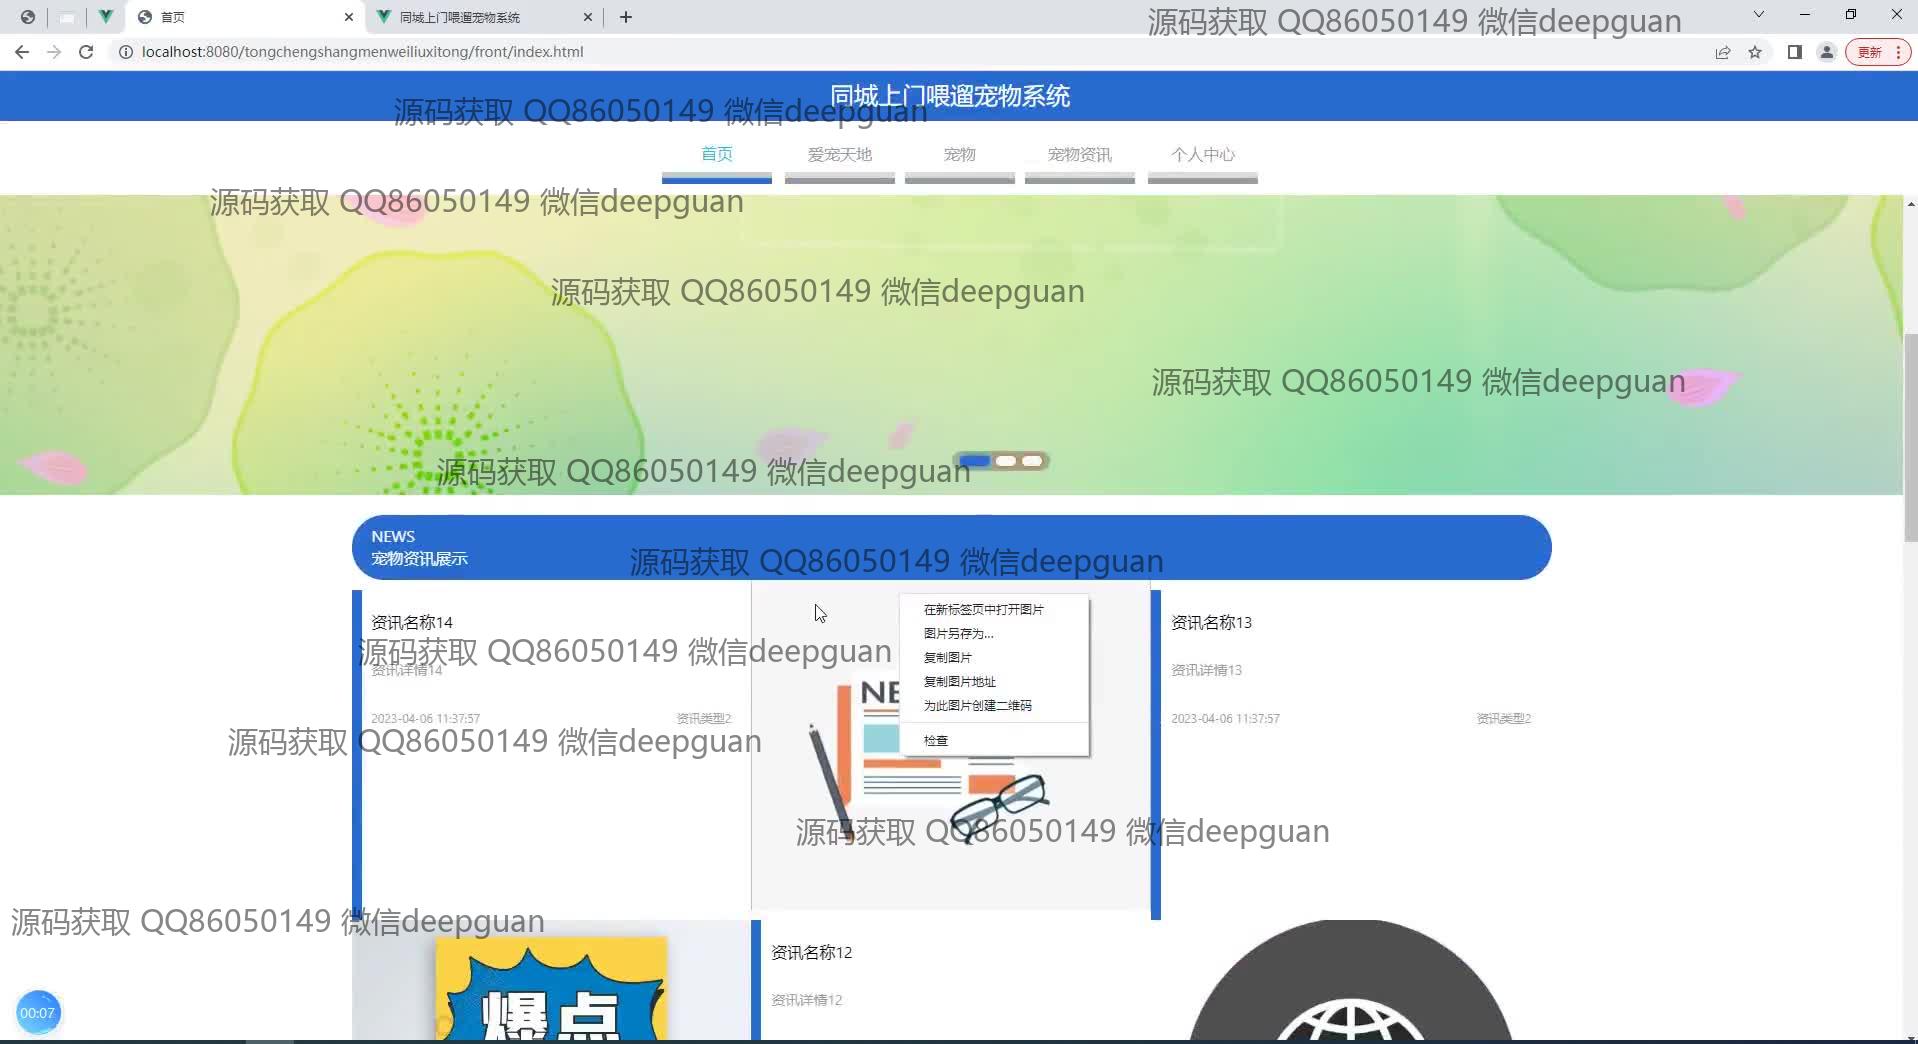Close the 同城上门喂遛宠物系统 browser tab

click(588, 17)
